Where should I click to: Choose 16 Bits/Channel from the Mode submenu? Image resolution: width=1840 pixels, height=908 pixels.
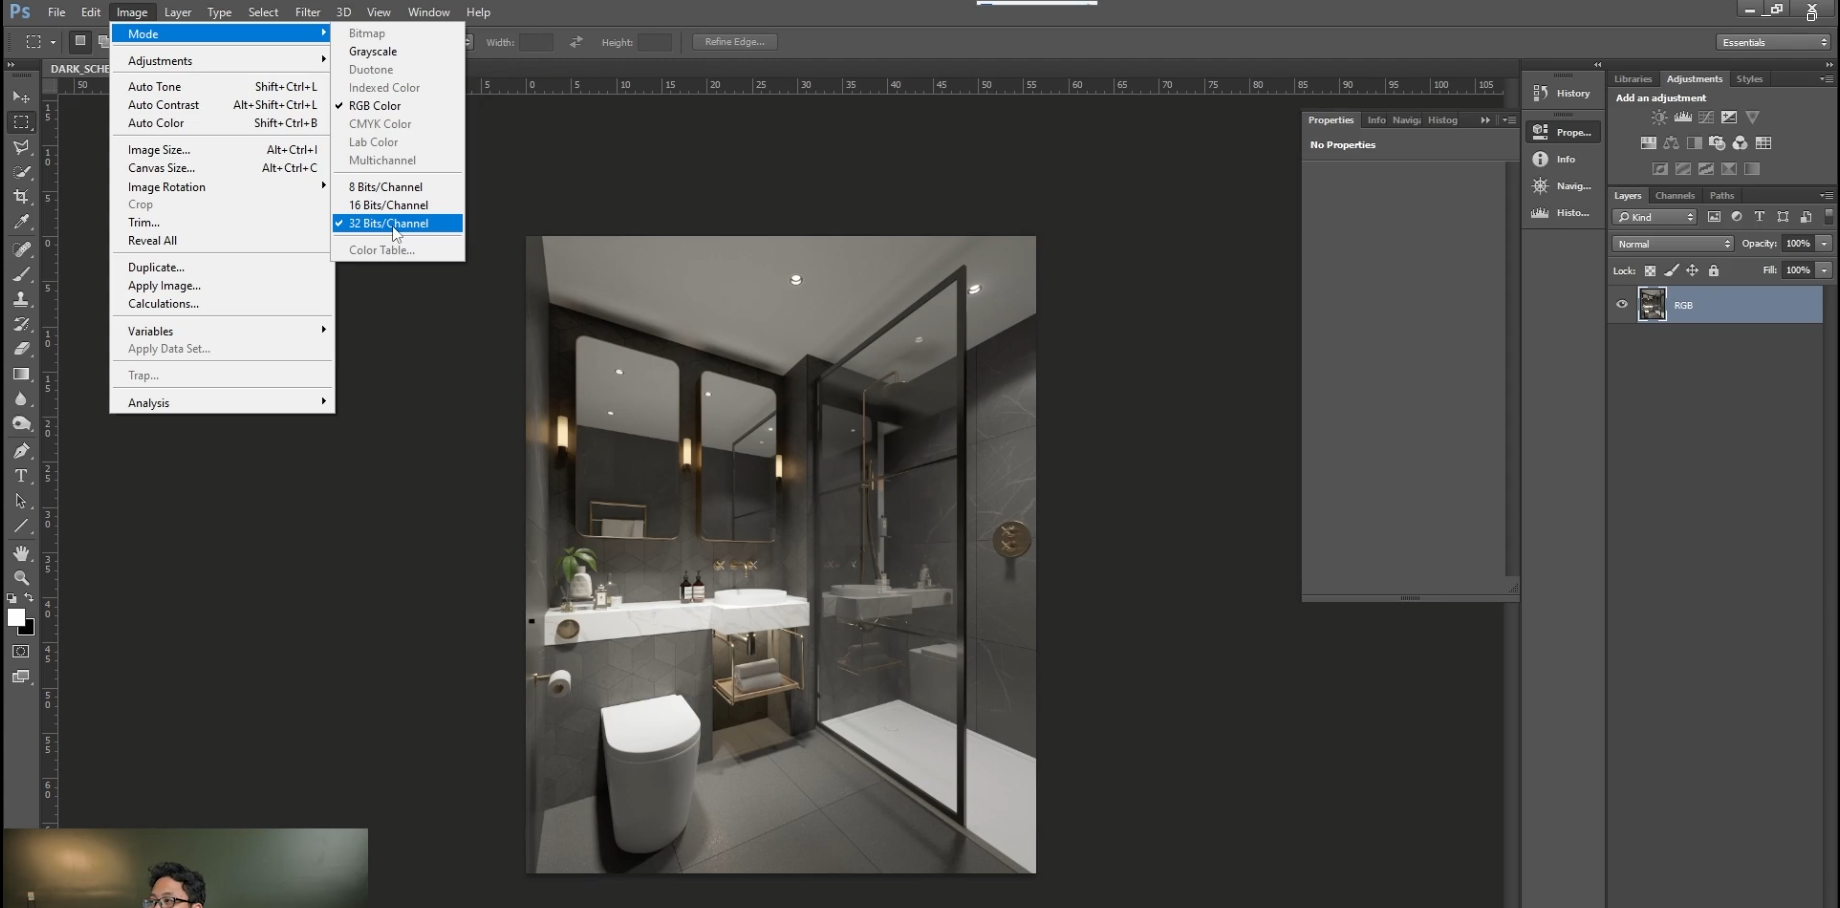(389, 205)
